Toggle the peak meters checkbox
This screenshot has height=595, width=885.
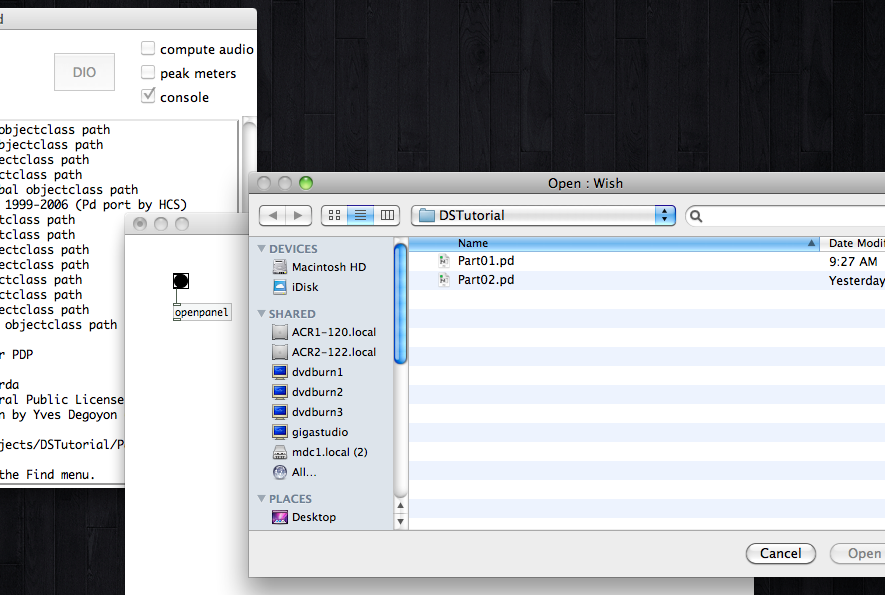[x=148, y=73]
